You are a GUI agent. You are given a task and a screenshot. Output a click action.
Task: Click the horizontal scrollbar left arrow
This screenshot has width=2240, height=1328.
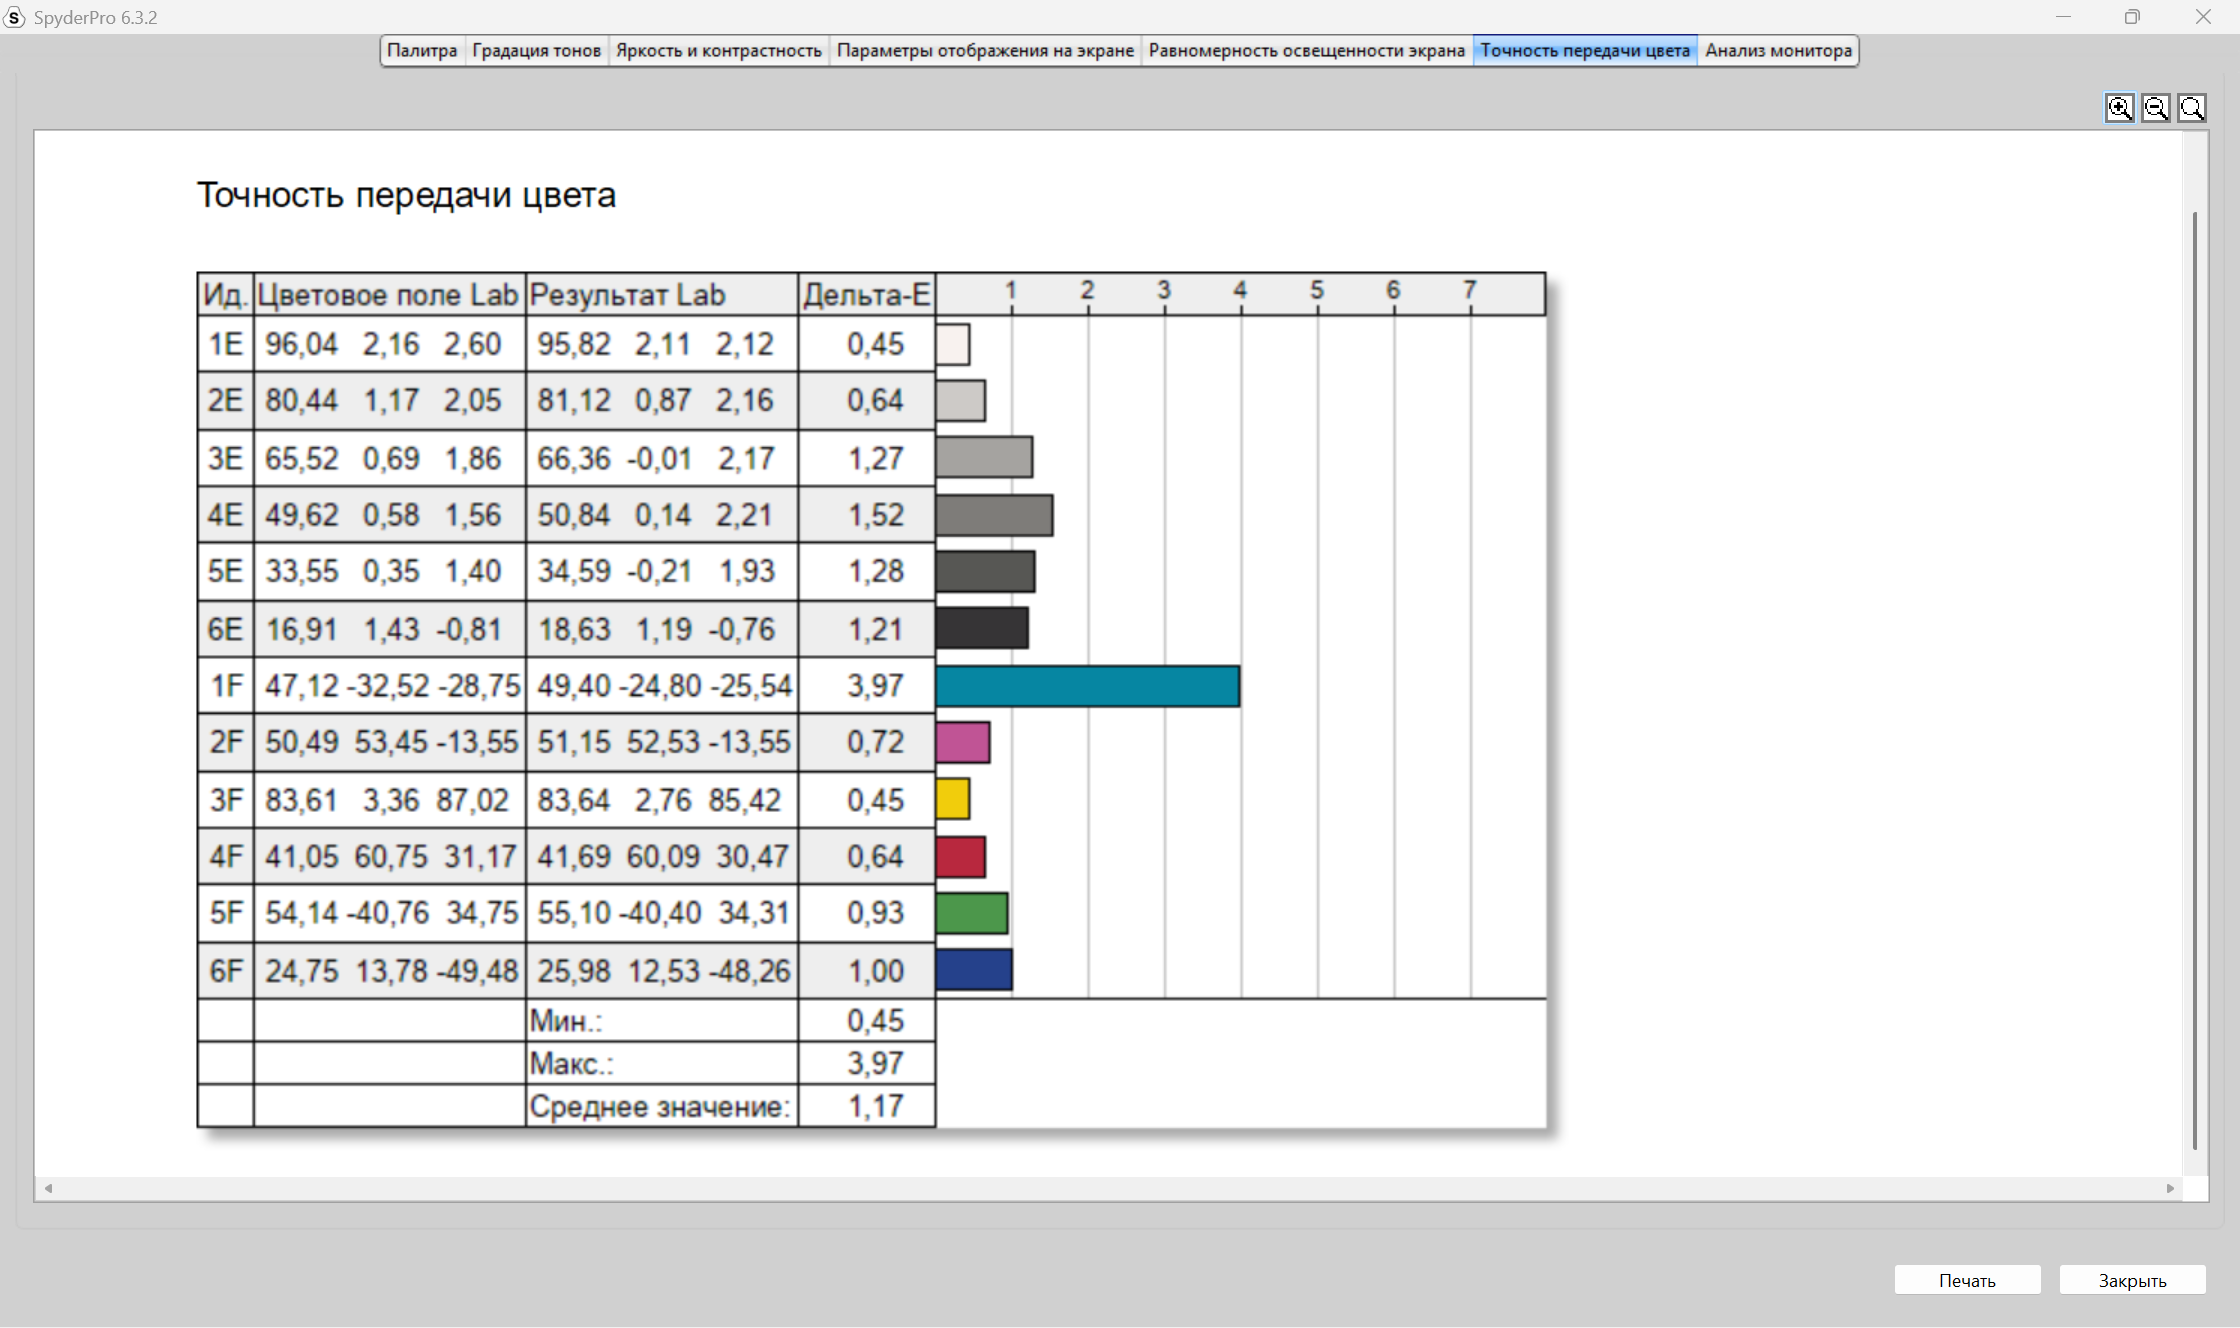48,1188
